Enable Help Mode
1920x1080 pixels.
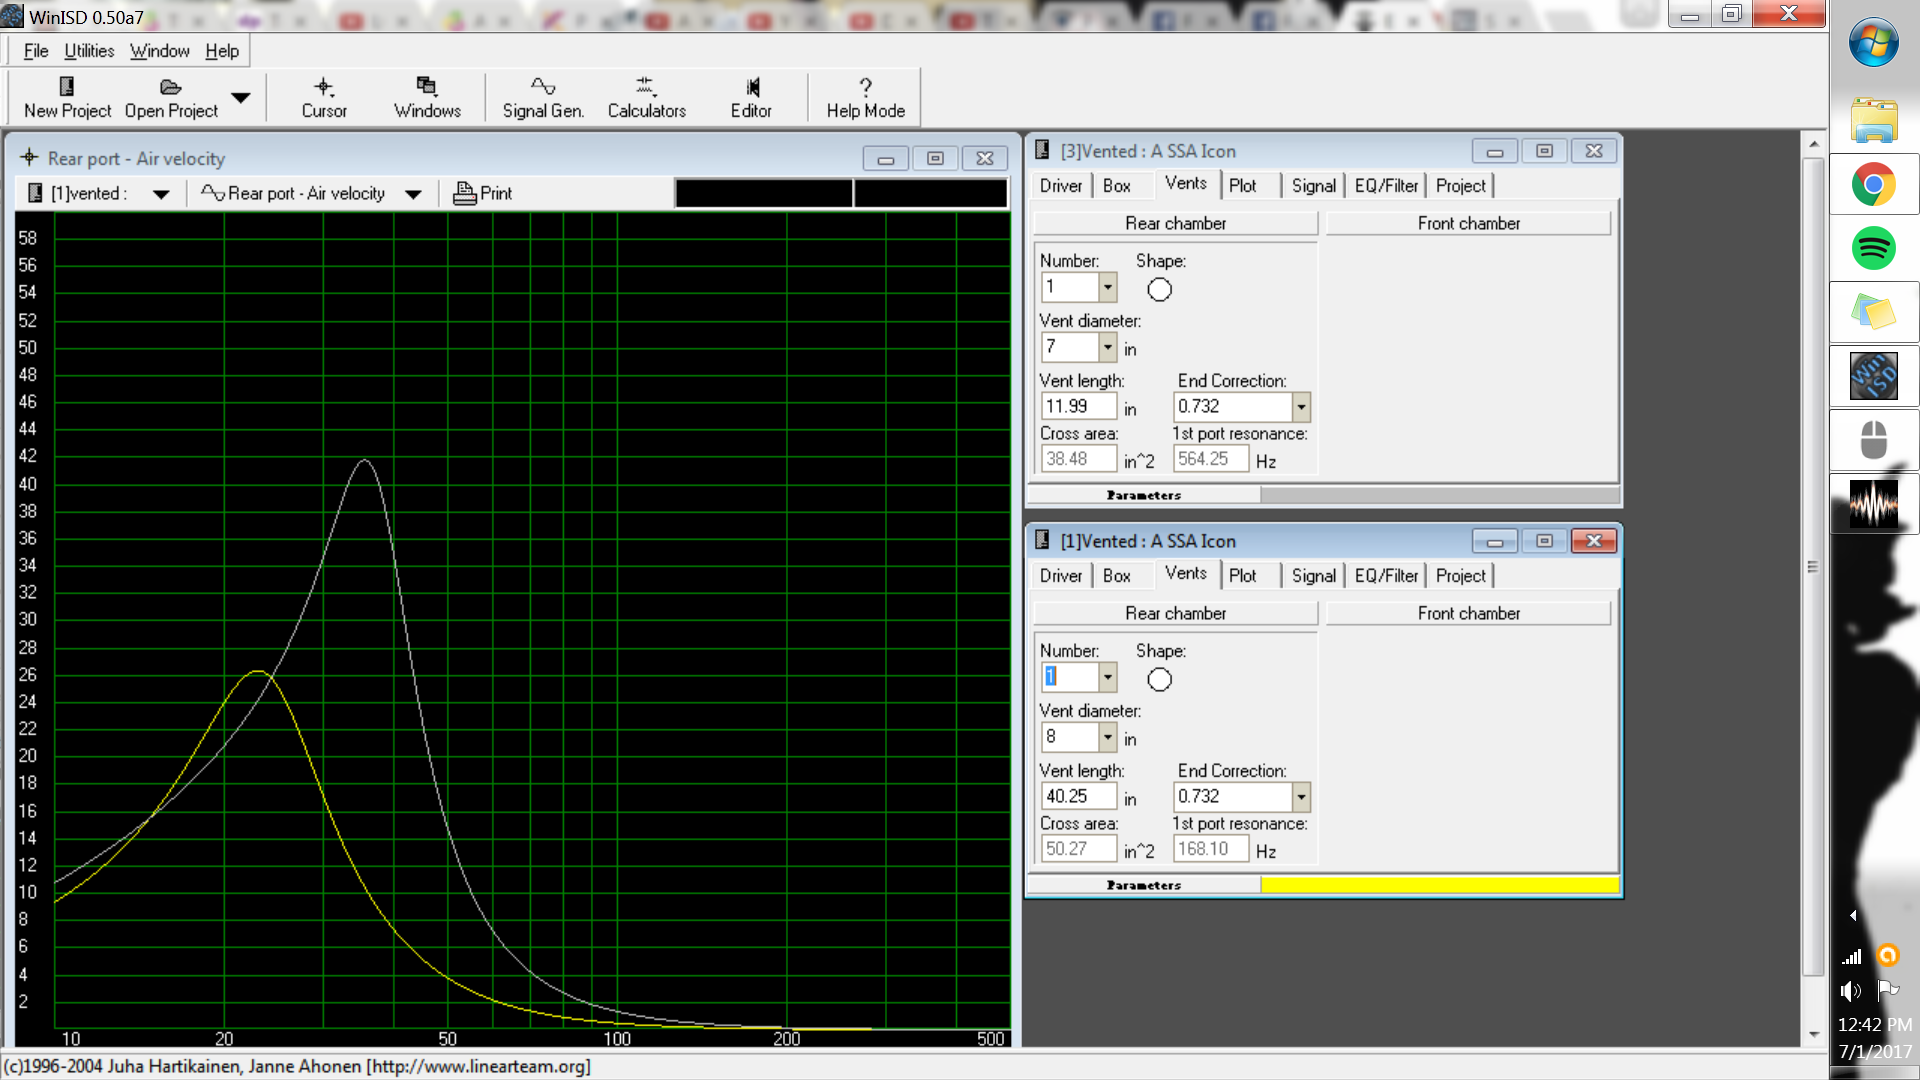coord(865,97)
